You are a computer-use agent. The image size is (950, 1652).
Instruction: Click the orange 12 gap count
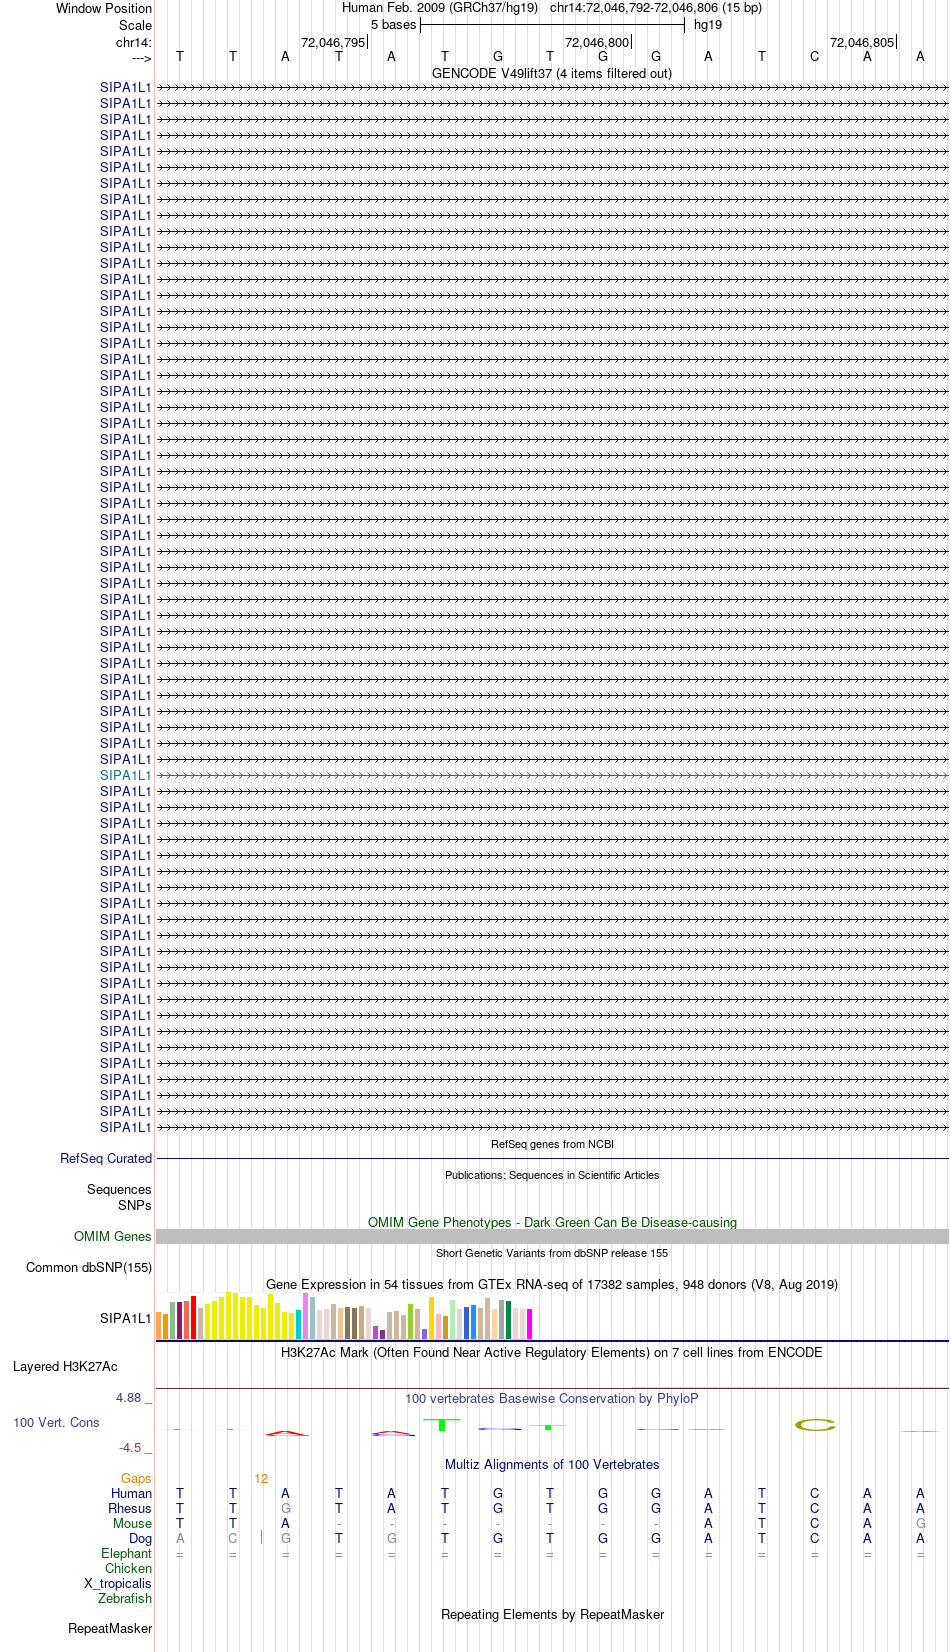pyautogui.click(x=261, y=1478)
